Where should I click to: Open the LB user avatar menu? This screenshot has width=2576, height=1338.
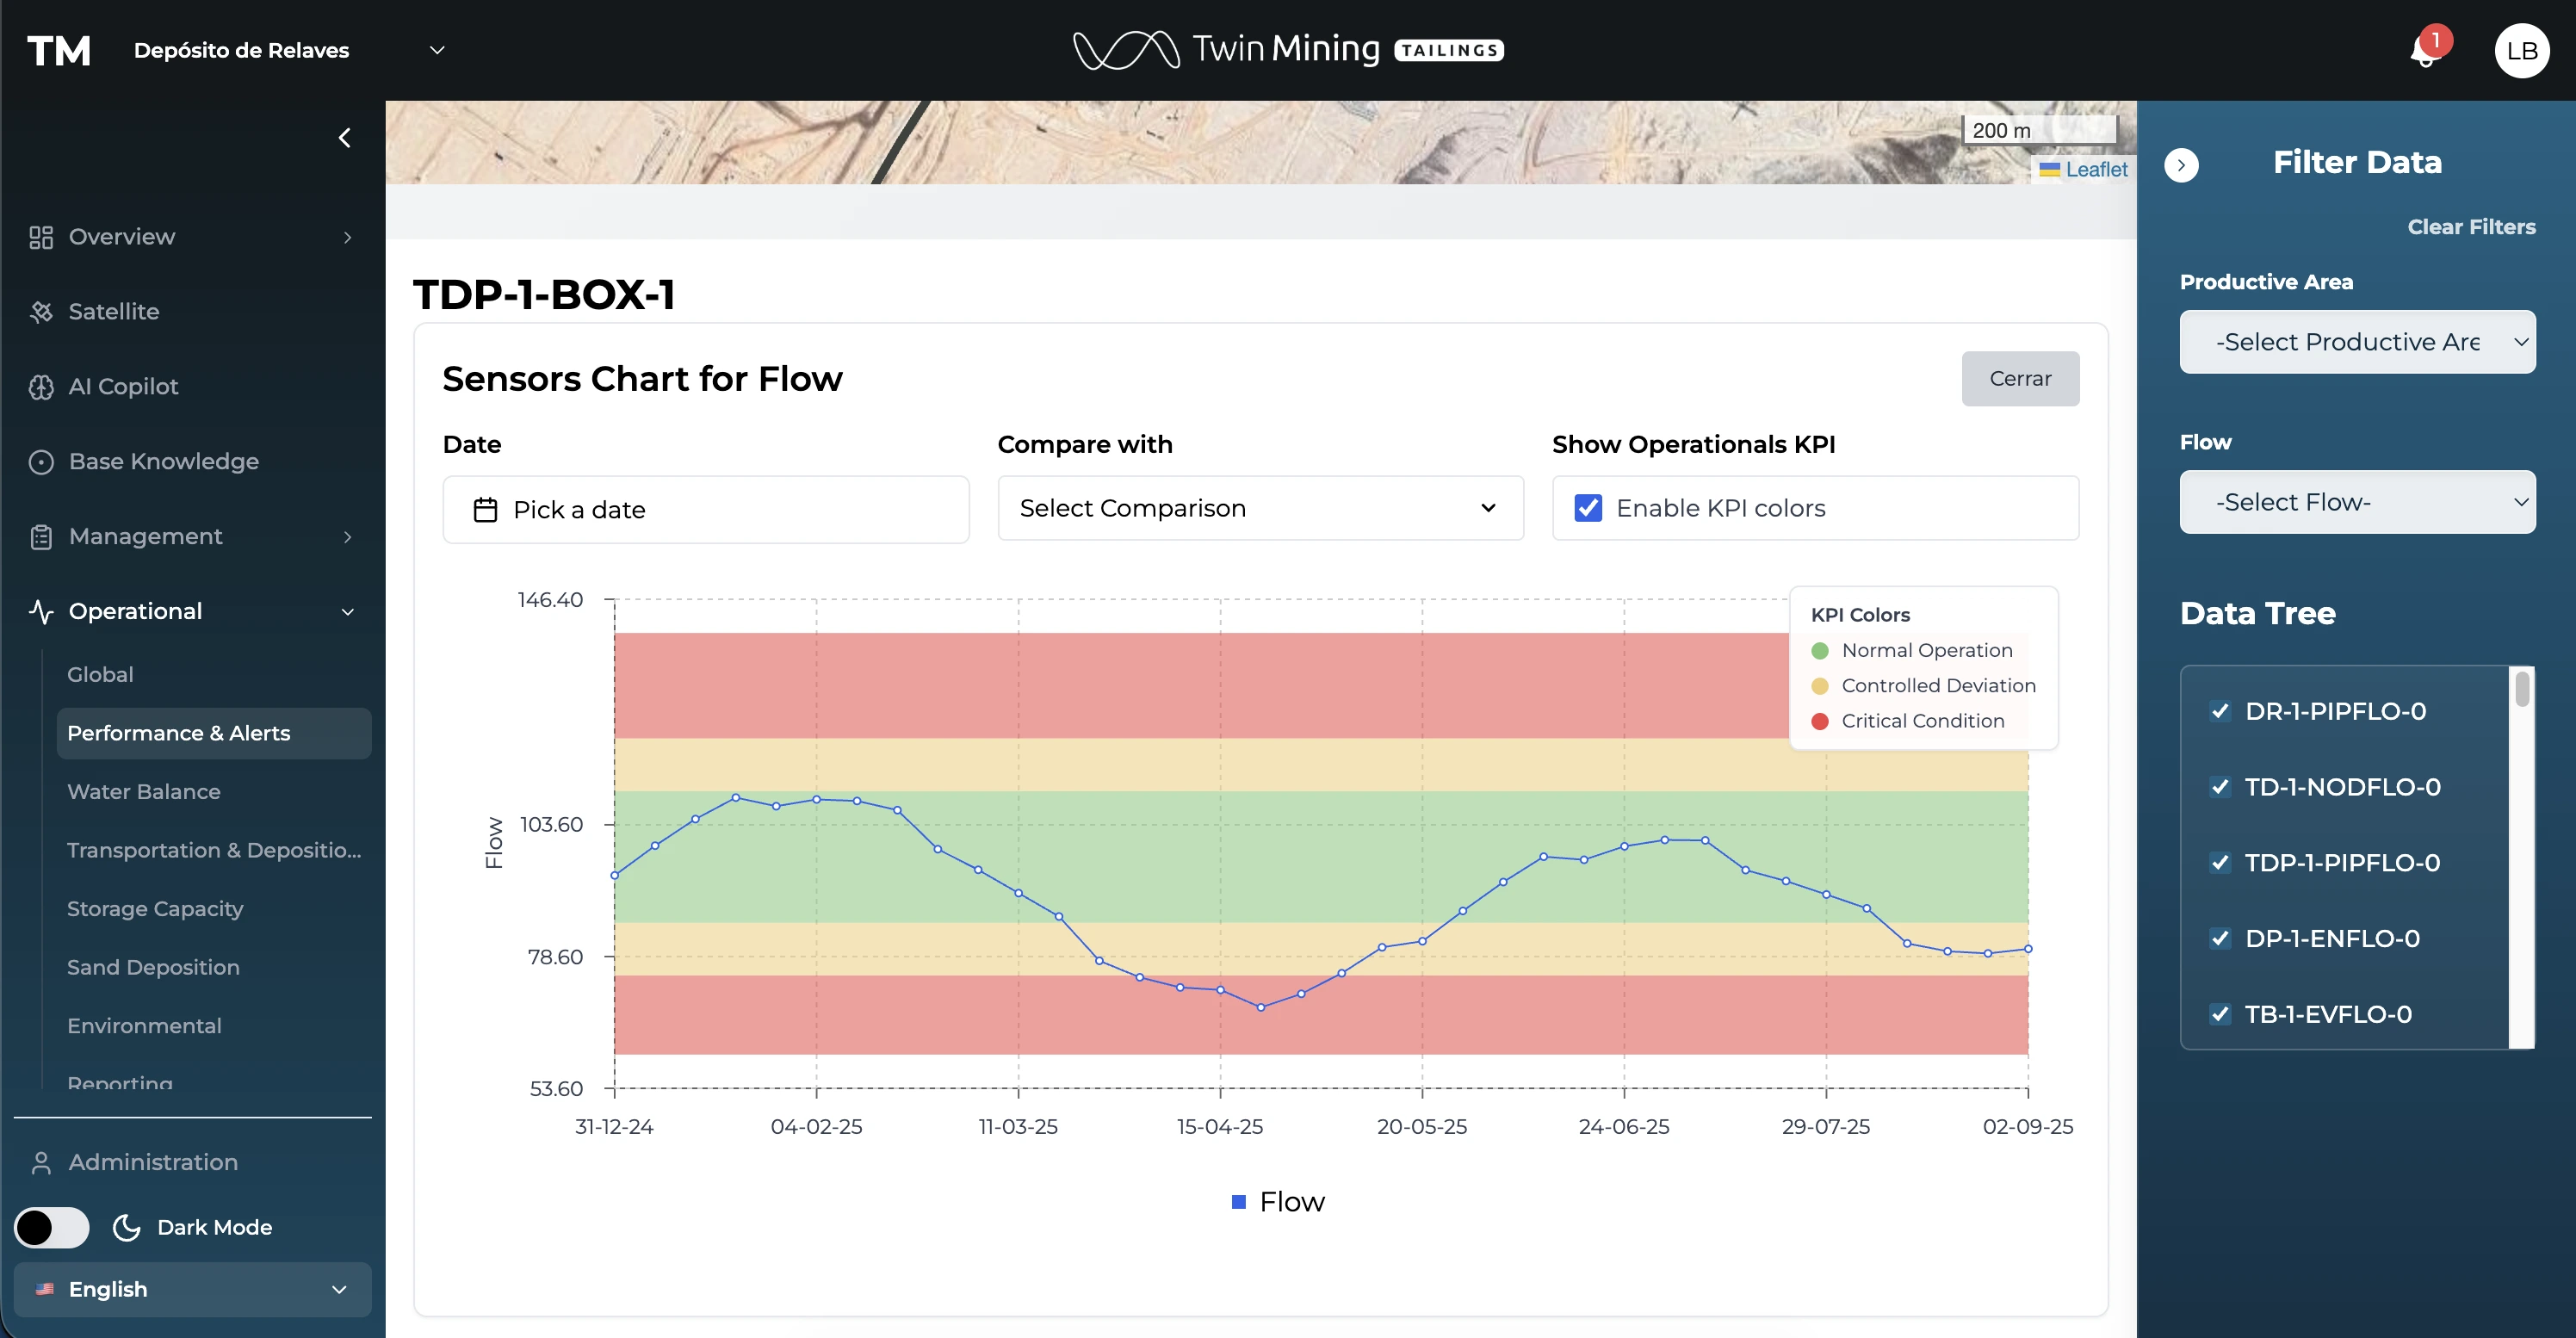pos(2521,51)
